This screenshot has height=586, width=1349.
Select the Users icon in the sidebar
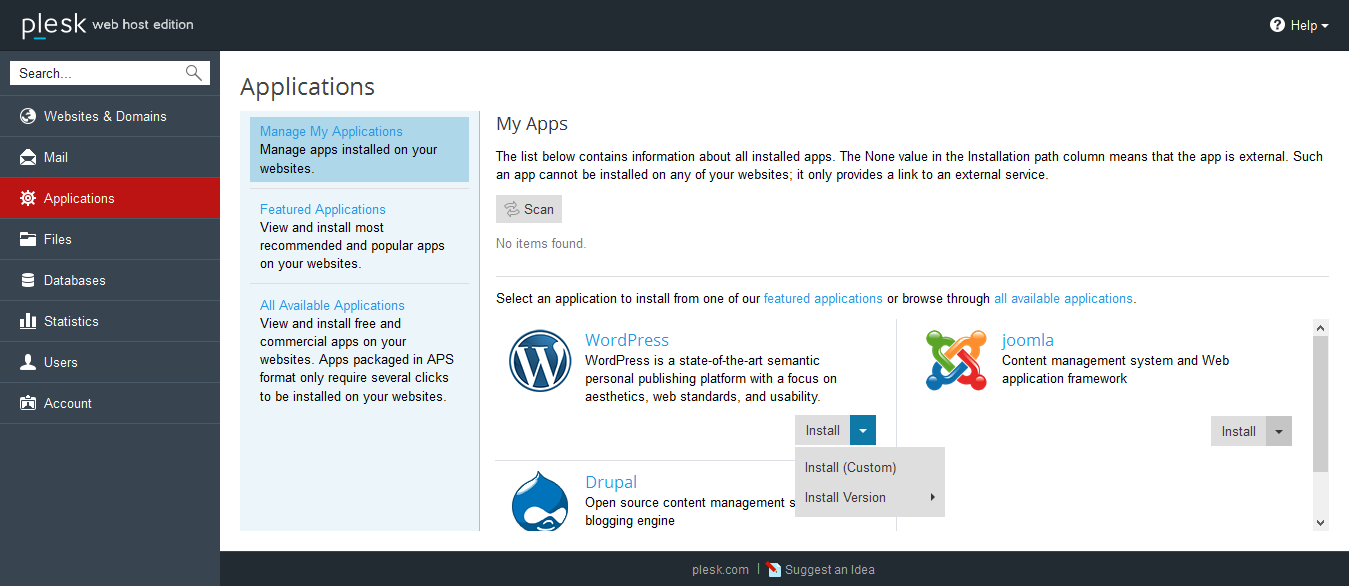coord(27,362)
